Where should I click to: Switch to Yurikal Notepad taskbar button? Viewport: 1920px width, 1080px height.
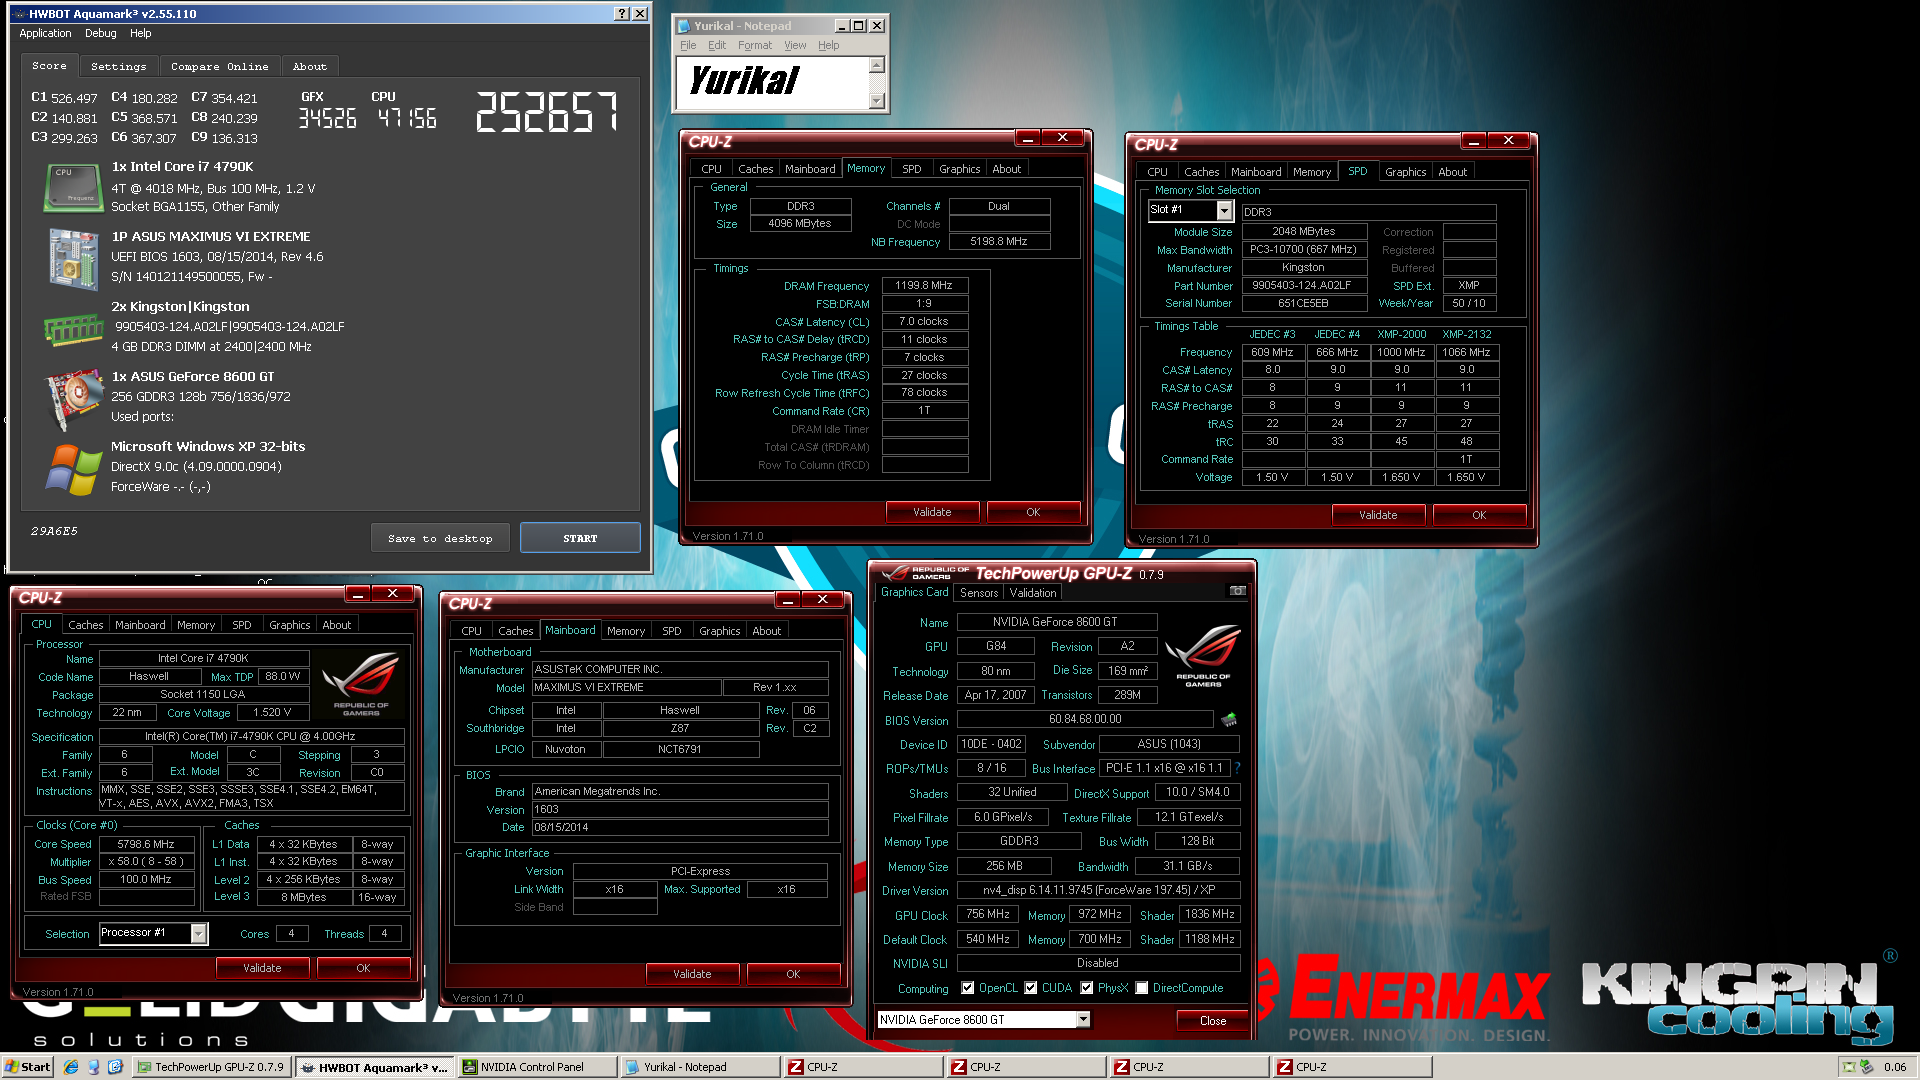(x=700, y=1067)
